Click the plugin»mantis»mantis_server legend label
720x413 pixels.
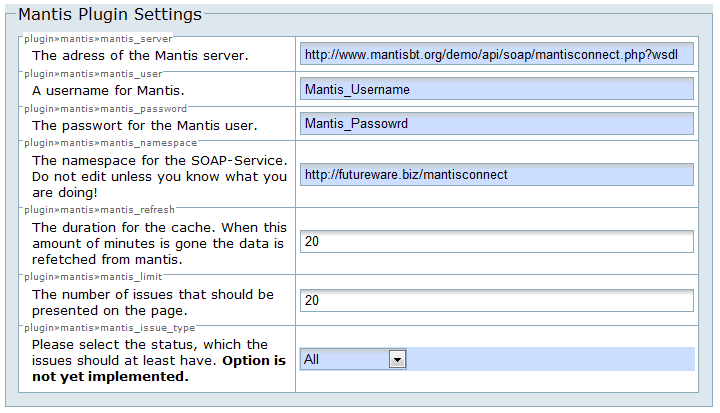click(98, 39)
